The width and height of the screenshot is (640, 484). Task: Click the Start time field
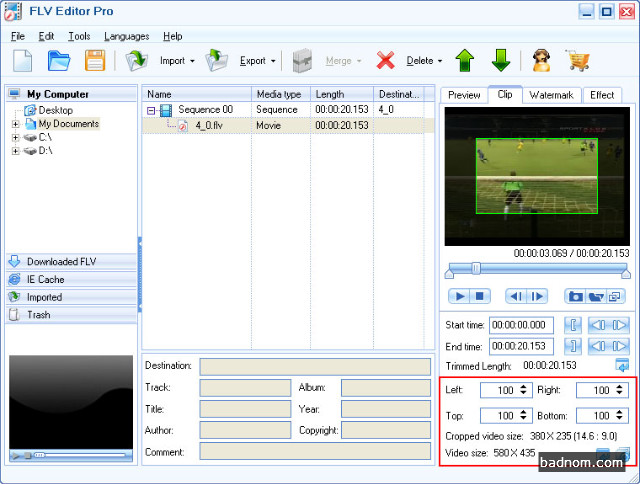[x=521, y=325]
